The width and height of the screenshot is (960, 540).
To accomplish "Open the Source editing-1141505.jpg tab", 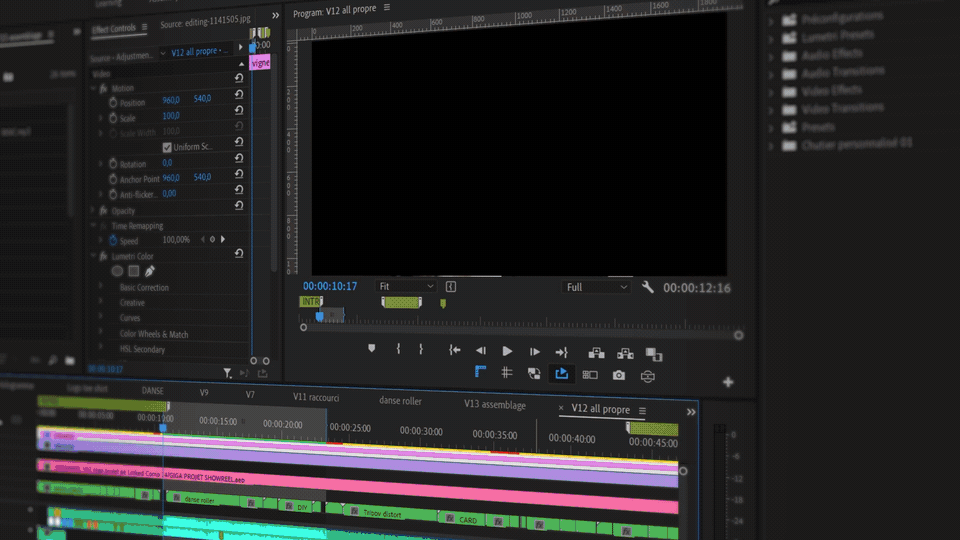I will (x=205, y=21).
